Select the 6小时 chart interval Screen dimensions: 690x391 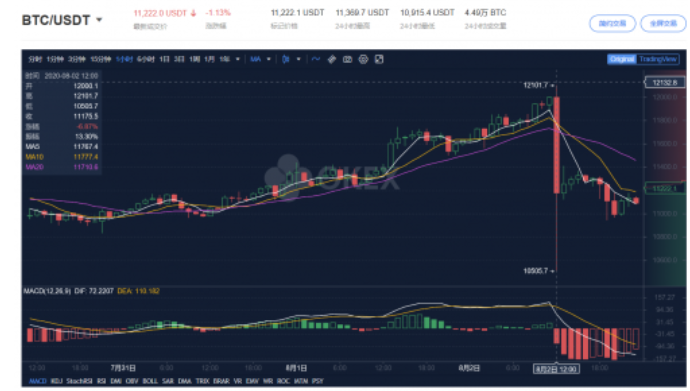coord(146,59)
